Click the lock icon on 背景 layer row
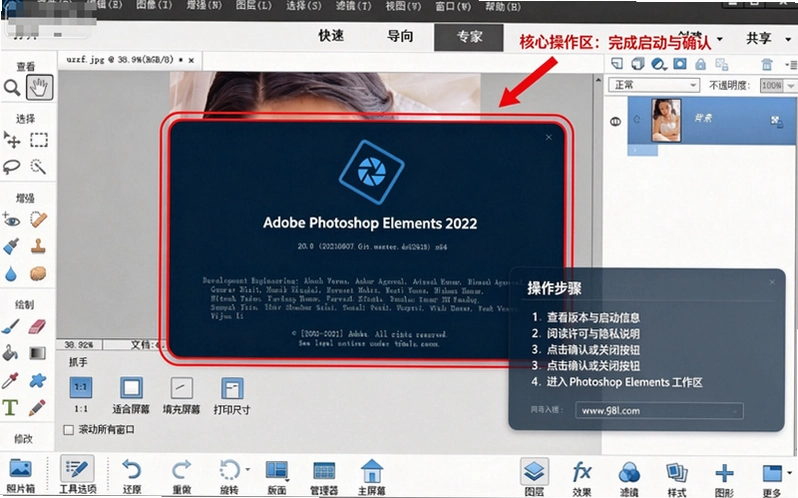The height and width of the screenshot is (498, 798). coord(777,121)
